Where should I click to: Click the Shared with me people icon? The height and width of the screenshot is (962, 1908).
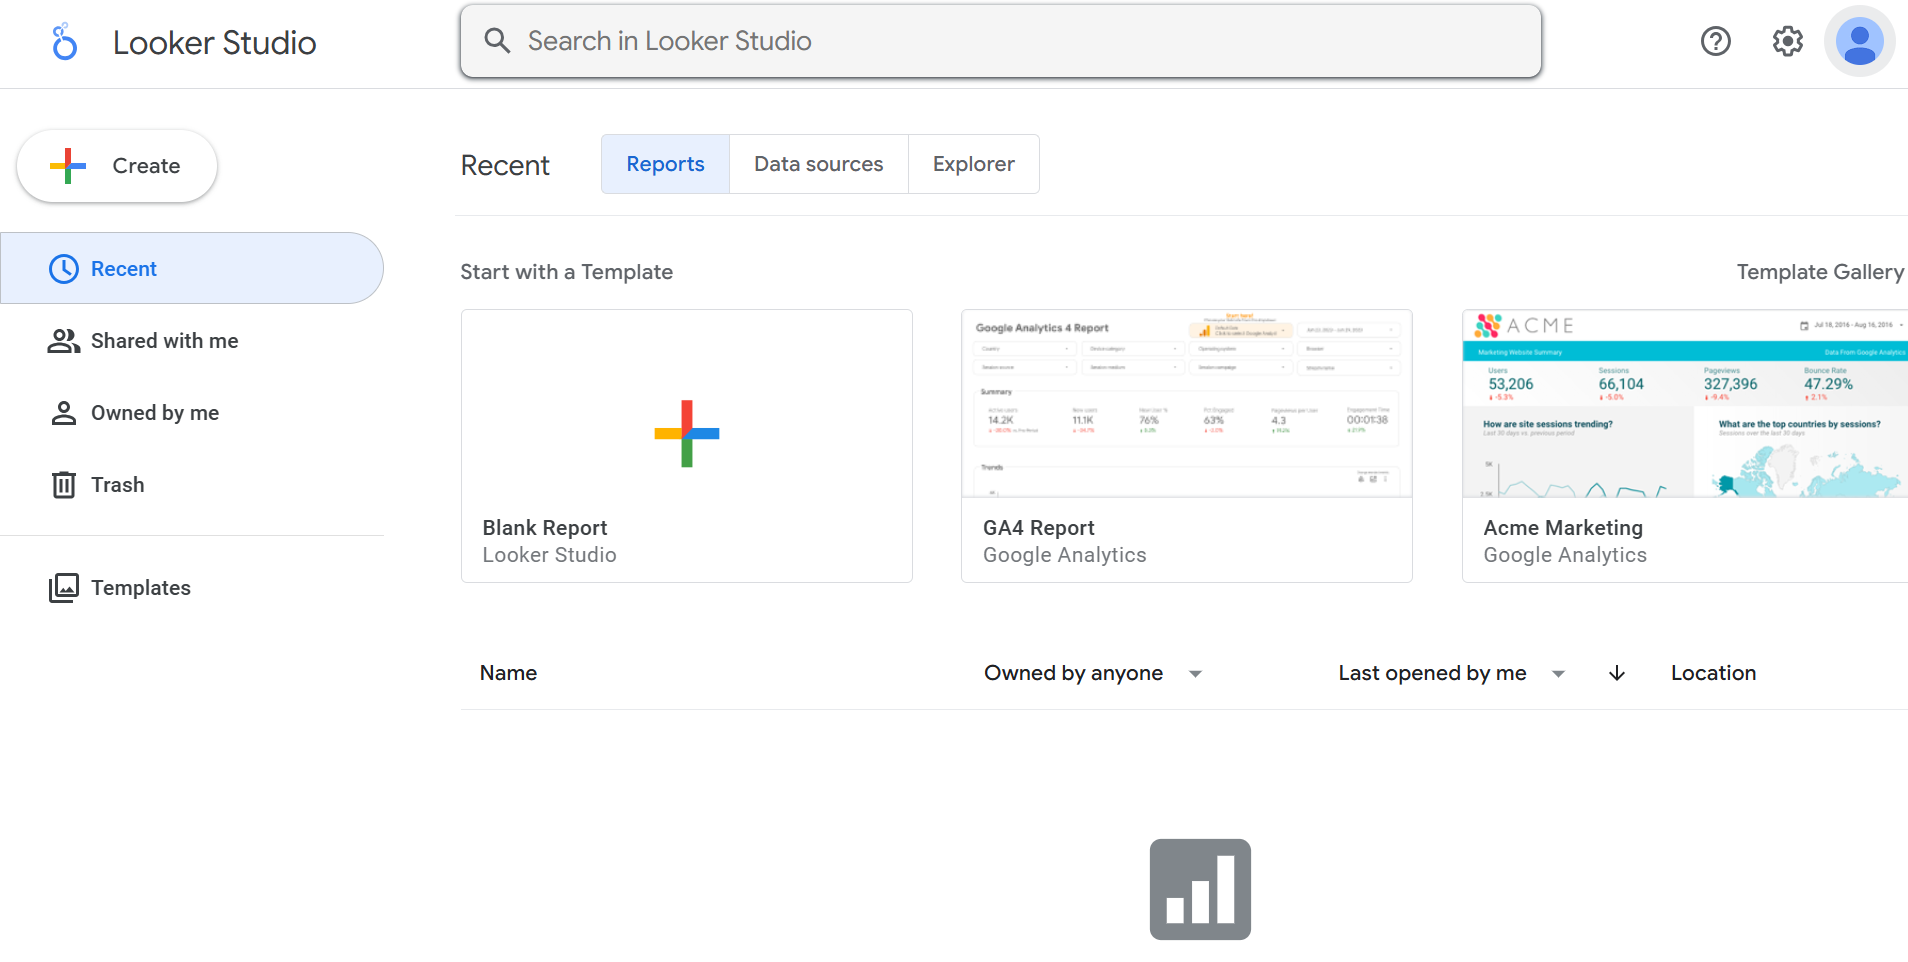coord(64,340)
